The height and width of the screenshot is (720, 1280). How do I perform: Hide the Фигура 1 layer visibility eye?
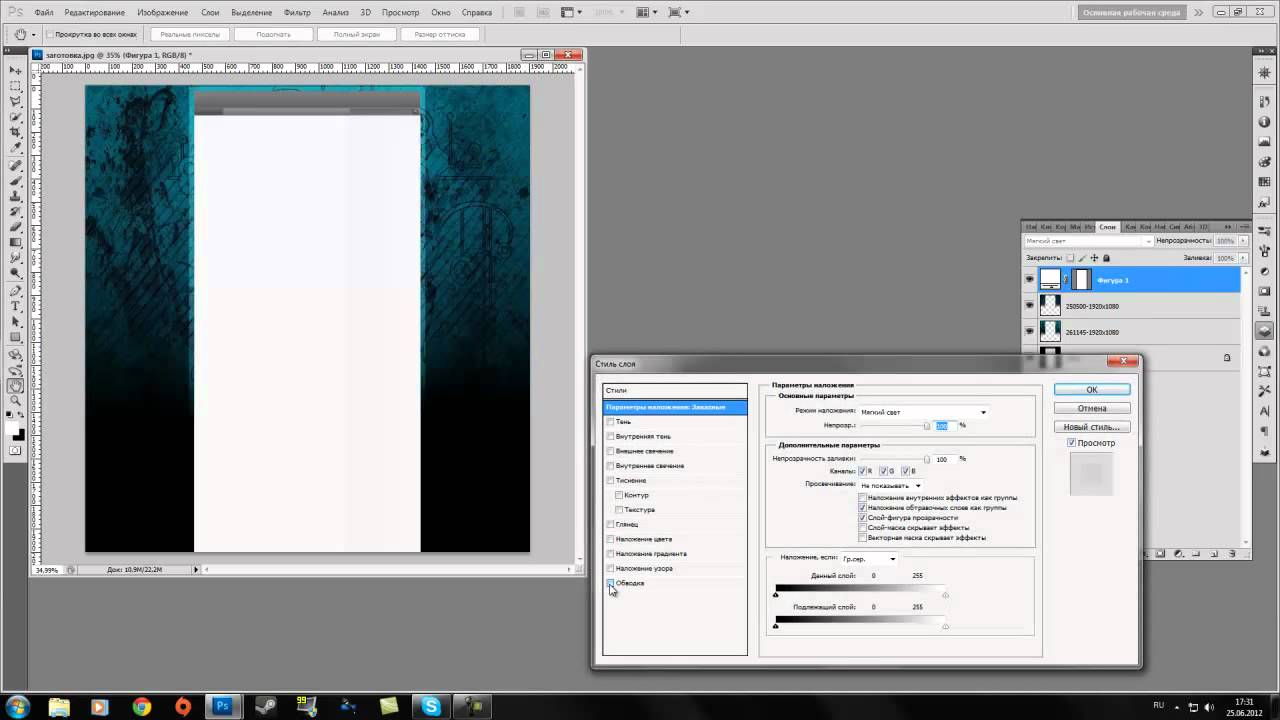1029,280
